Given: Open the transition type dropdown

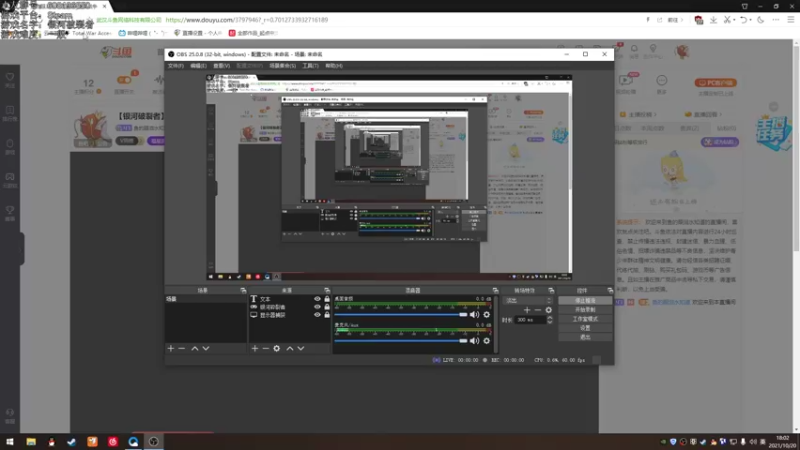Looking at the screenshot, I should click(528, 301).
